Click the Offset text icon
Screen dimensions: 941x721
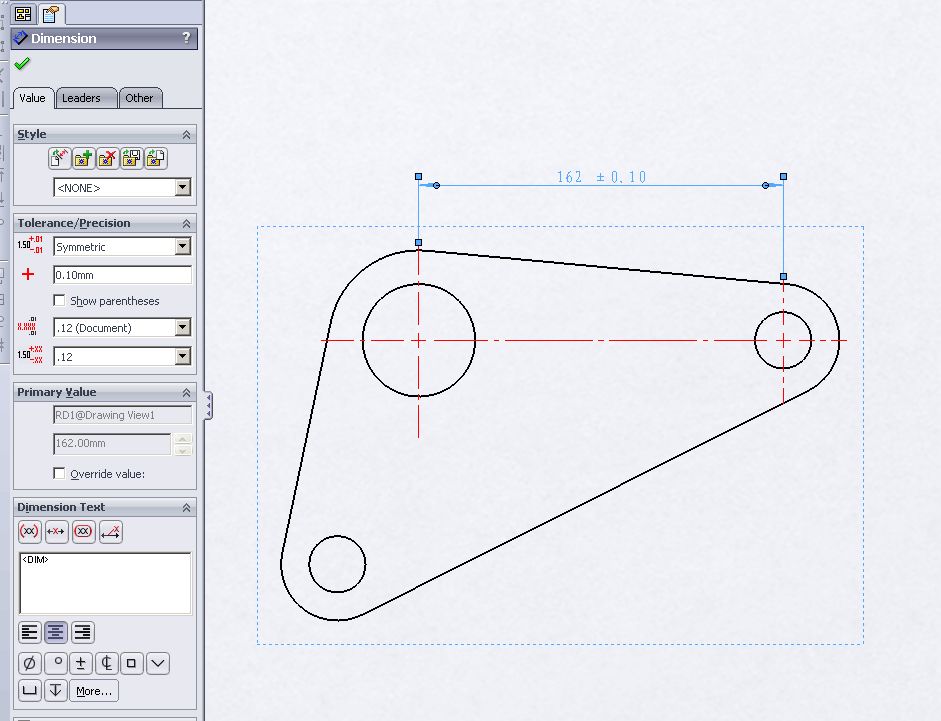(110, 531)
